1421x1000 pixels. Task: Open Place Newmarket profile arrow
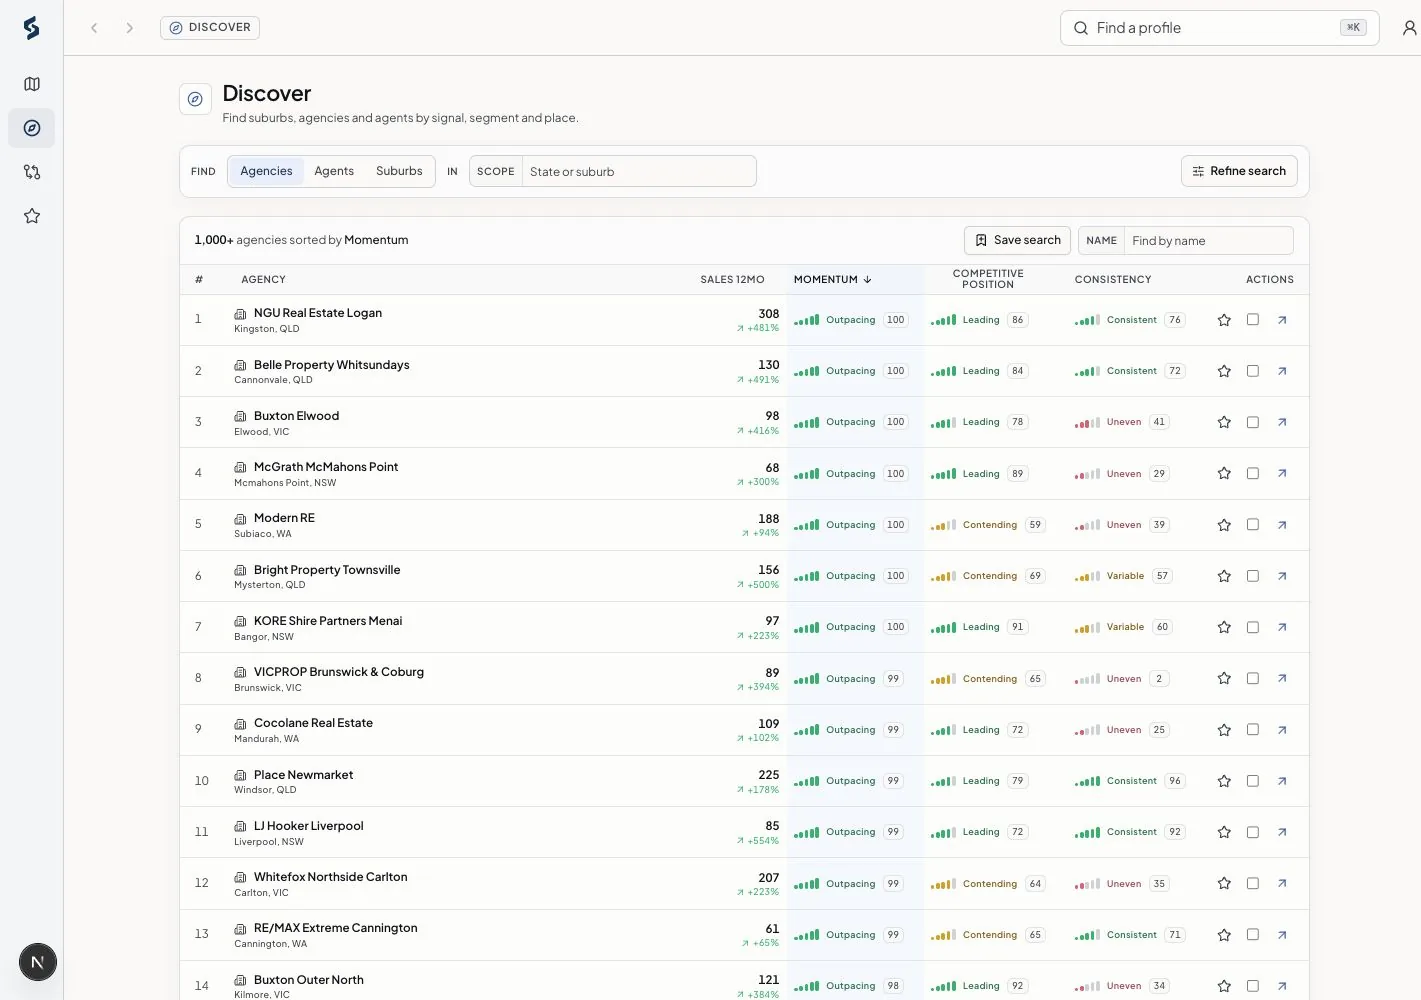pyautogui.click(x=1282, y=781)
